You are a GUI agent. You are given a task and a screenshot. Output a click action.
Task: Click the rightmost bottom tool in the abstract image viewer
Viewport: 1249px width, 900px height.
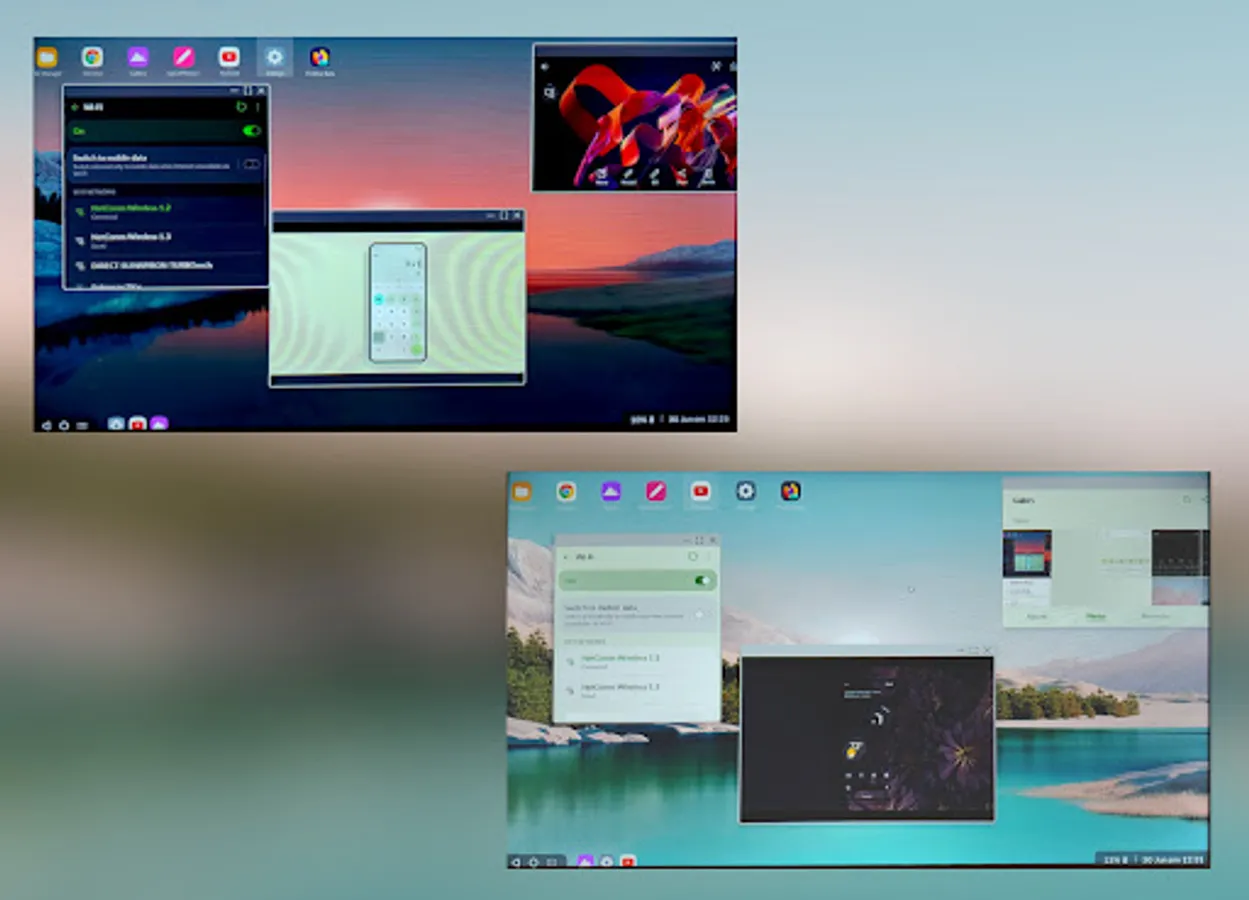click(708, 177)
